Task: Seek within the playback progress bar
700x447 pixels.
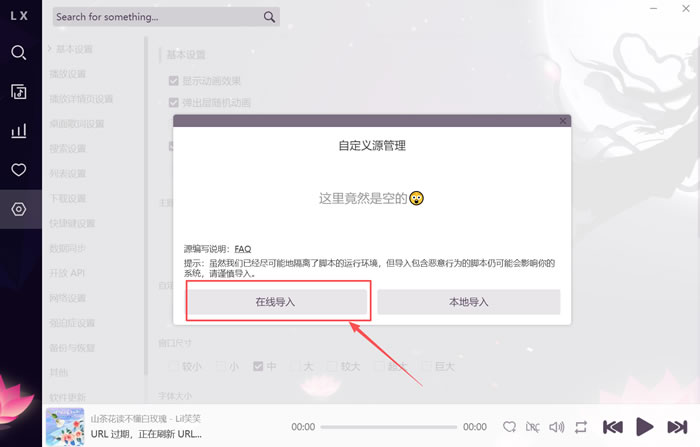Action: pyautogui.click(x=388, y=427)
